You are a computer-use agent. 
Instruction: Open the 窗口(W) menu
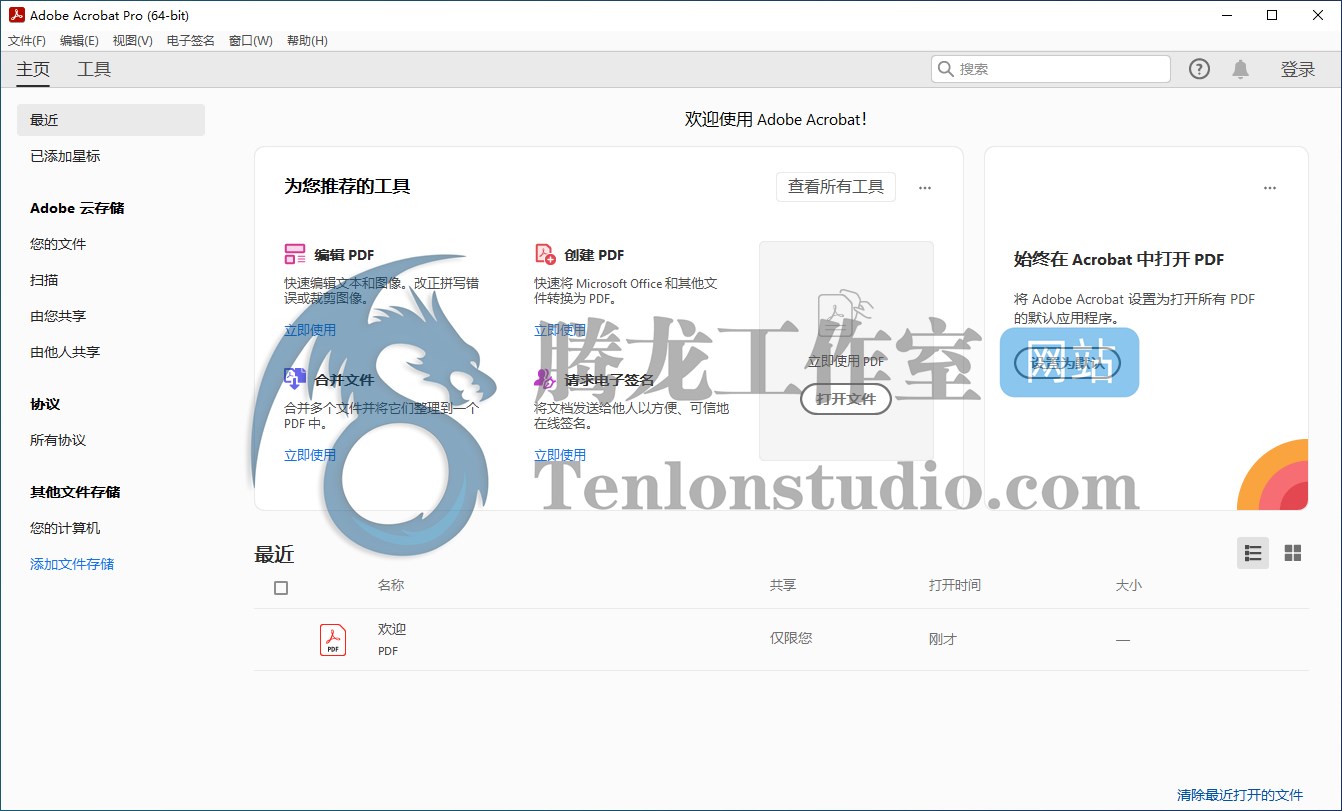pyautogui.click(x=250, y=41)
